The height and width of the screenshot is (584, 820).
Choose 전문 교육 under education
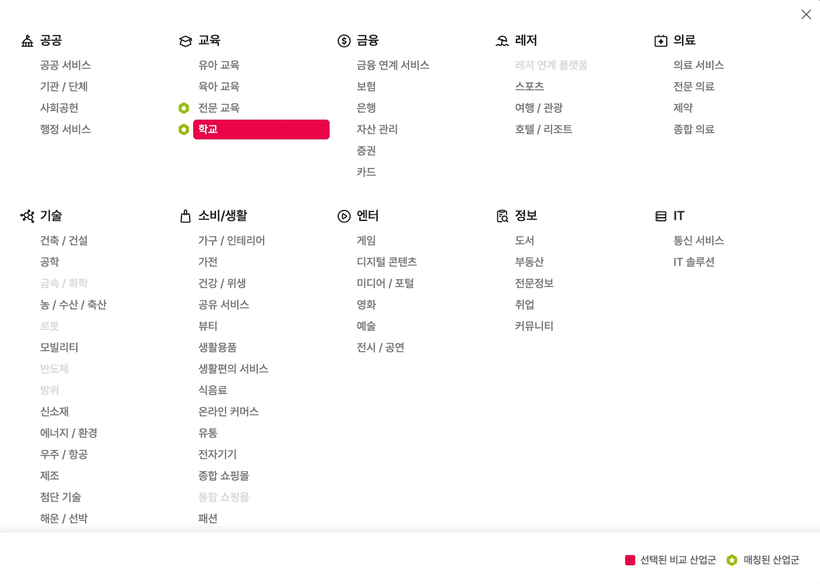pos(218,108)
